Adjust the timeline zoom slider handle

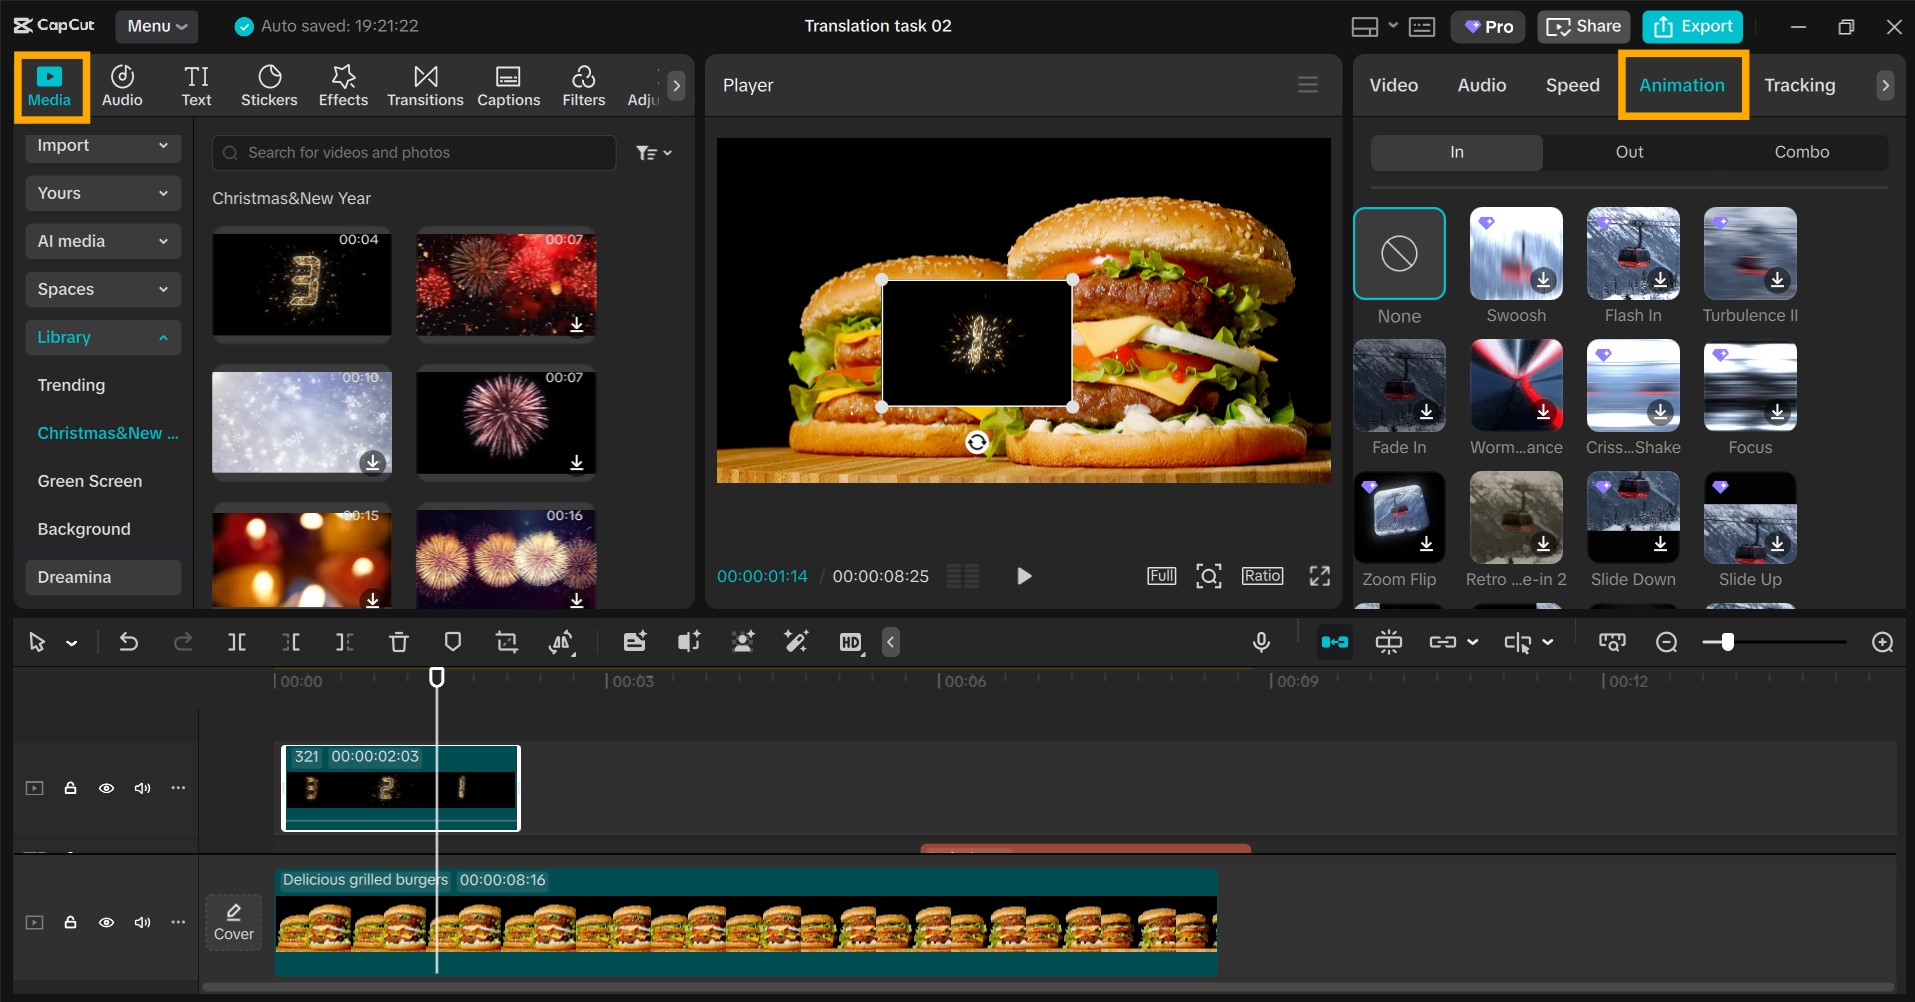[x=1727, y=642]
